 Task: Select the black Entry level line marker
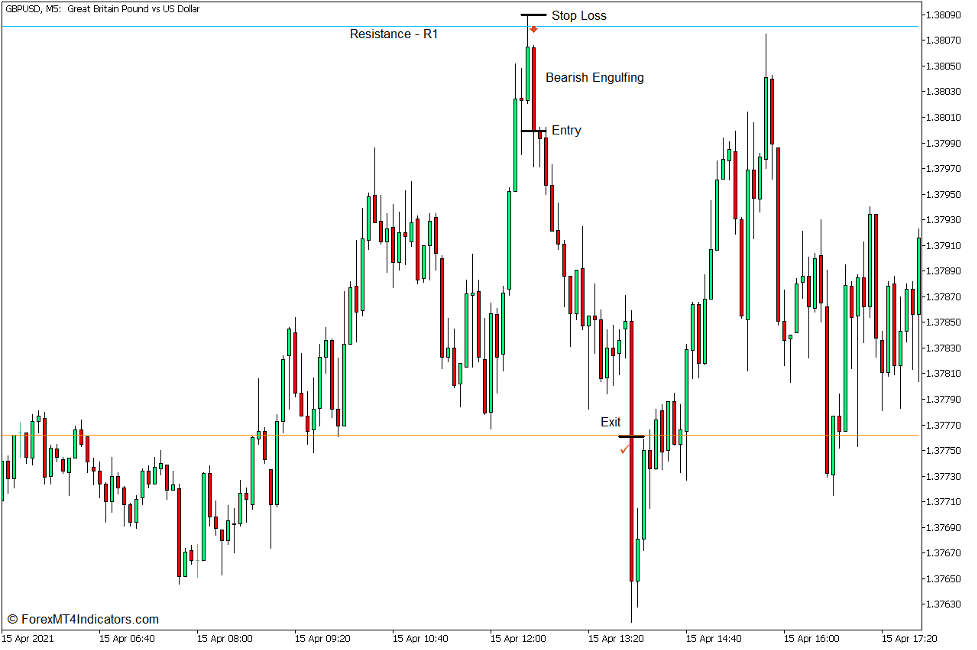[533, 131]
